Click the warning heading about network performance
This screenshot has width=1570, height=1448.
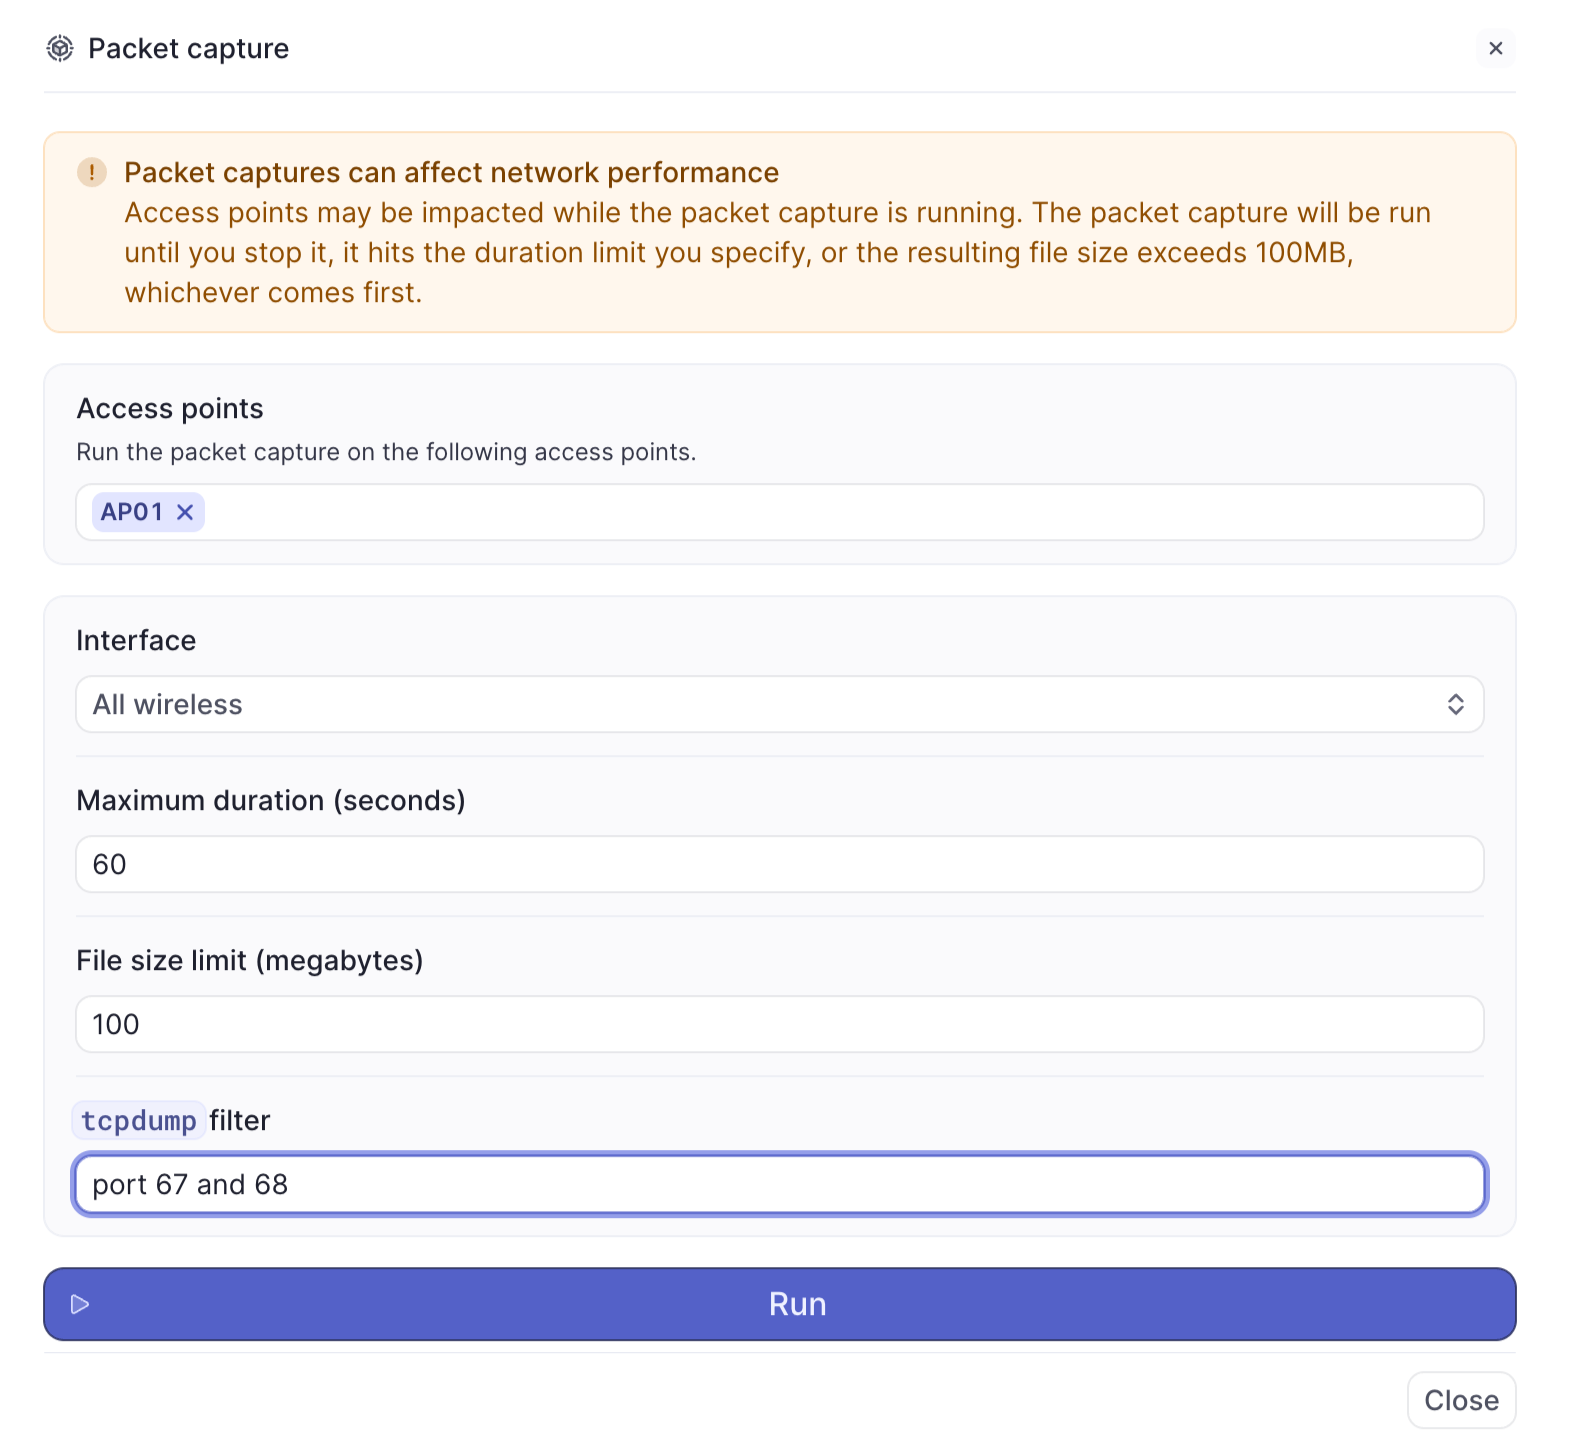point(451,172)
